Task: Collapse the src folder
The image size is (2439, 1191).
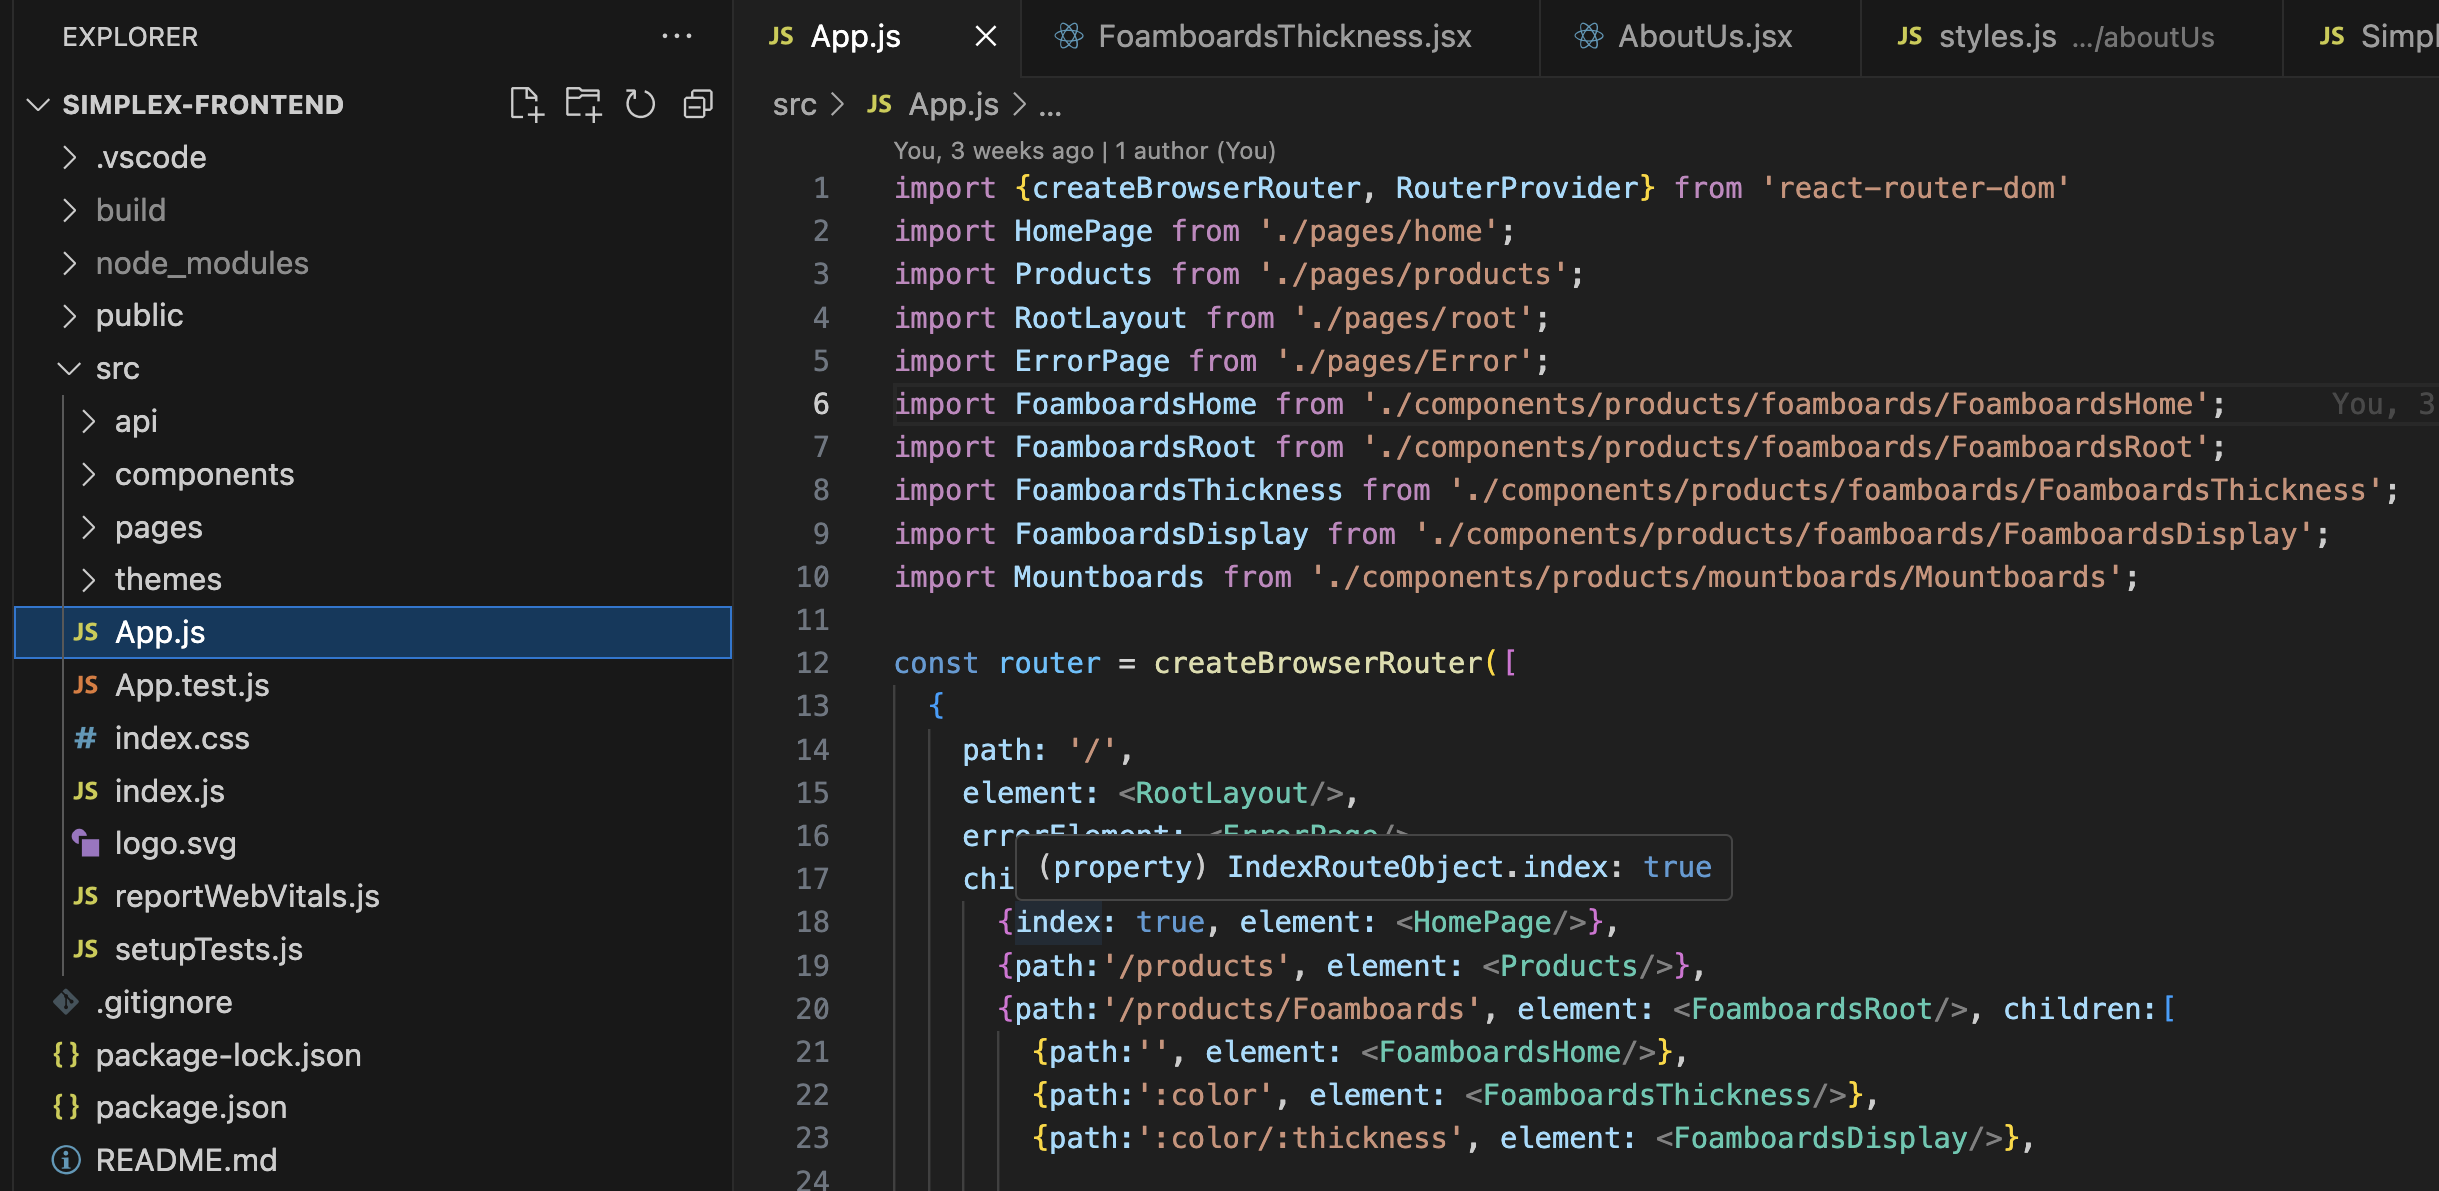Action: coord(69,368)
